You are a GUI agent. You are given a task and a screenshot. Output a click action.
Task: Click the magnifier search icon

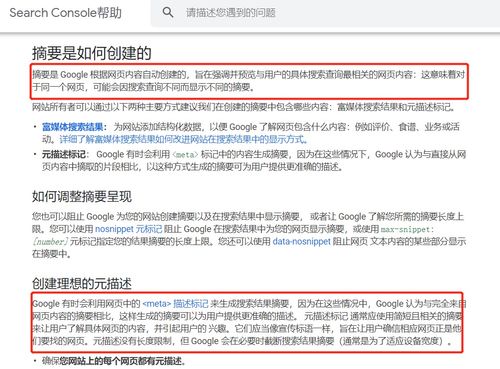coord(168,12)
